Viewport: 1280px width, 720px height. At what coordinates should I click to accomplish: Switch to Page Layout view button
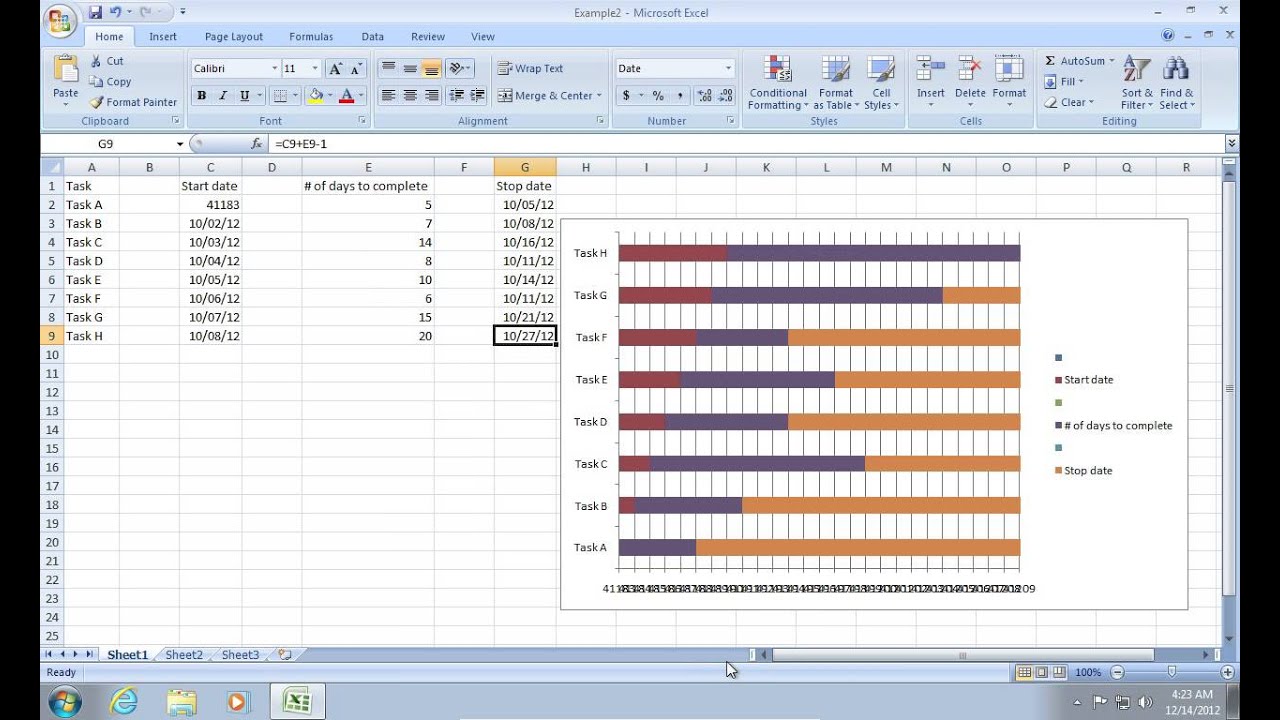click(x=1041, y=673)
